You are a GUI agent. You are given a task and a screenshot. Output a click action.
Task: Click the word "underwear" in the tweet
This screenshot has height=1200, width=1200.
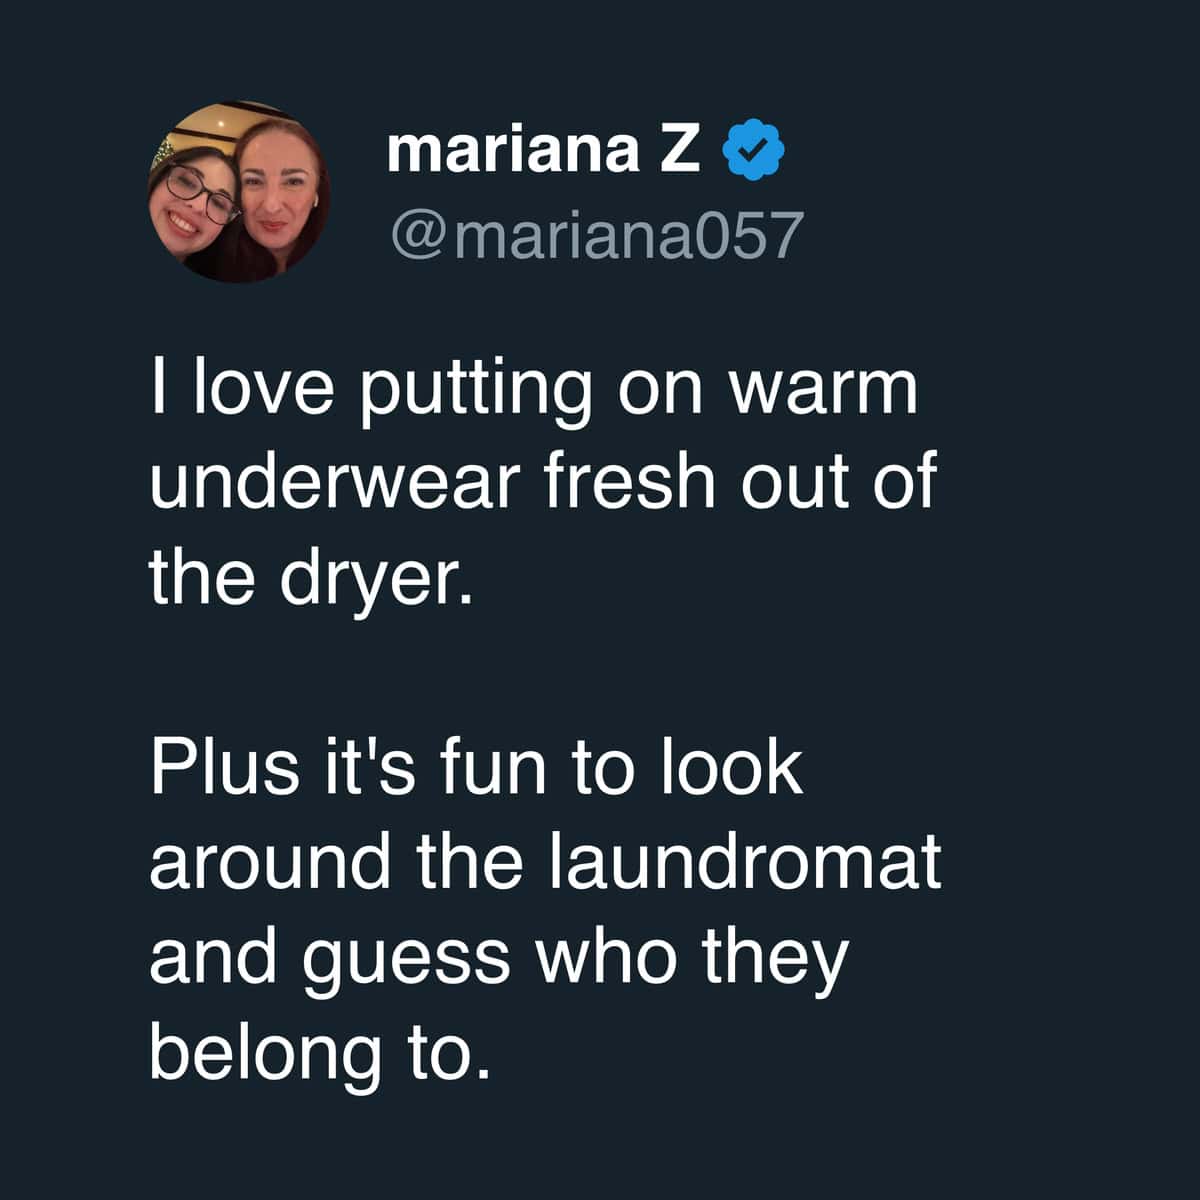(x=336, y=481)
